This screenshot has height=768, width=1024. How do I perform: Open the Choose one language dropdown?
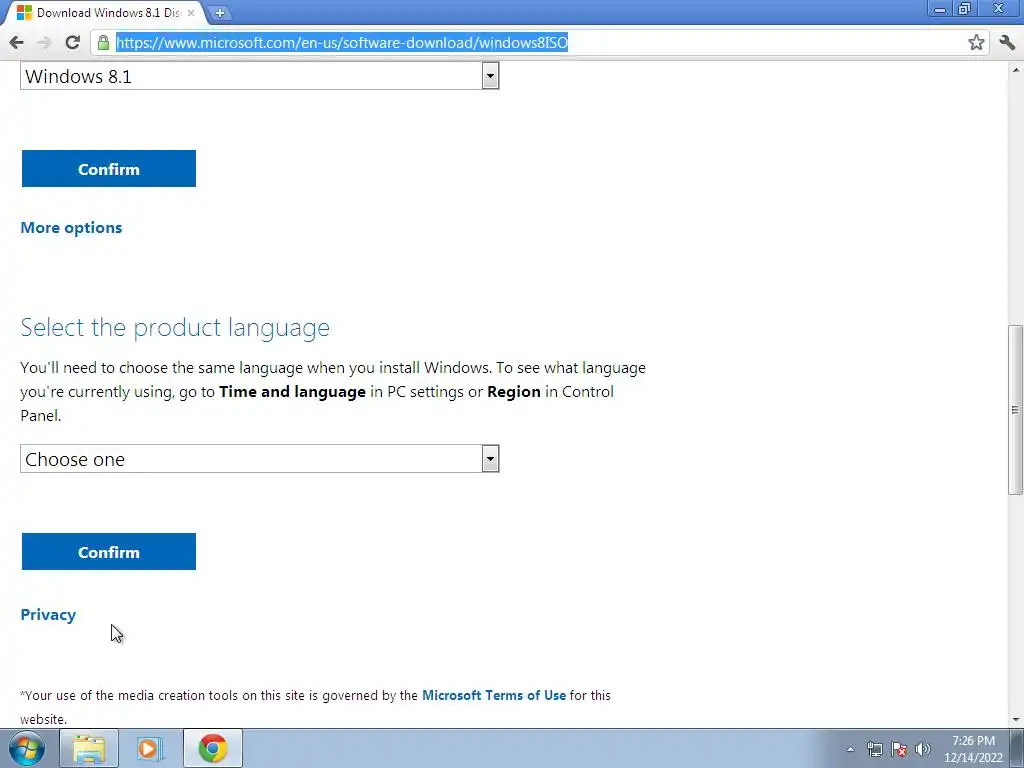pyautogui.click(x=259, y=459)
